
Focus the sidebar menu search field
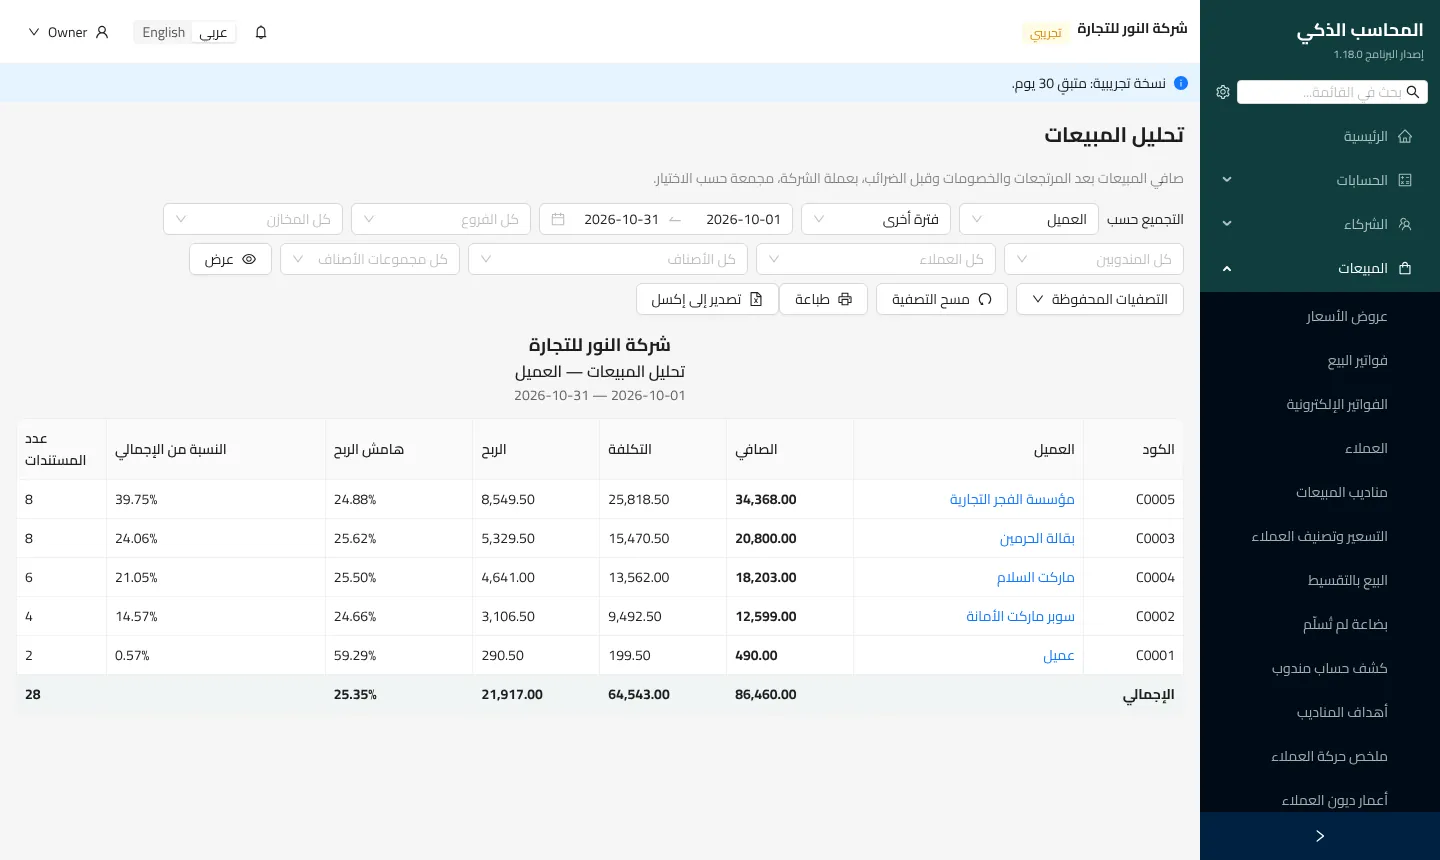pyautogui.click(x=1332, y=92)
